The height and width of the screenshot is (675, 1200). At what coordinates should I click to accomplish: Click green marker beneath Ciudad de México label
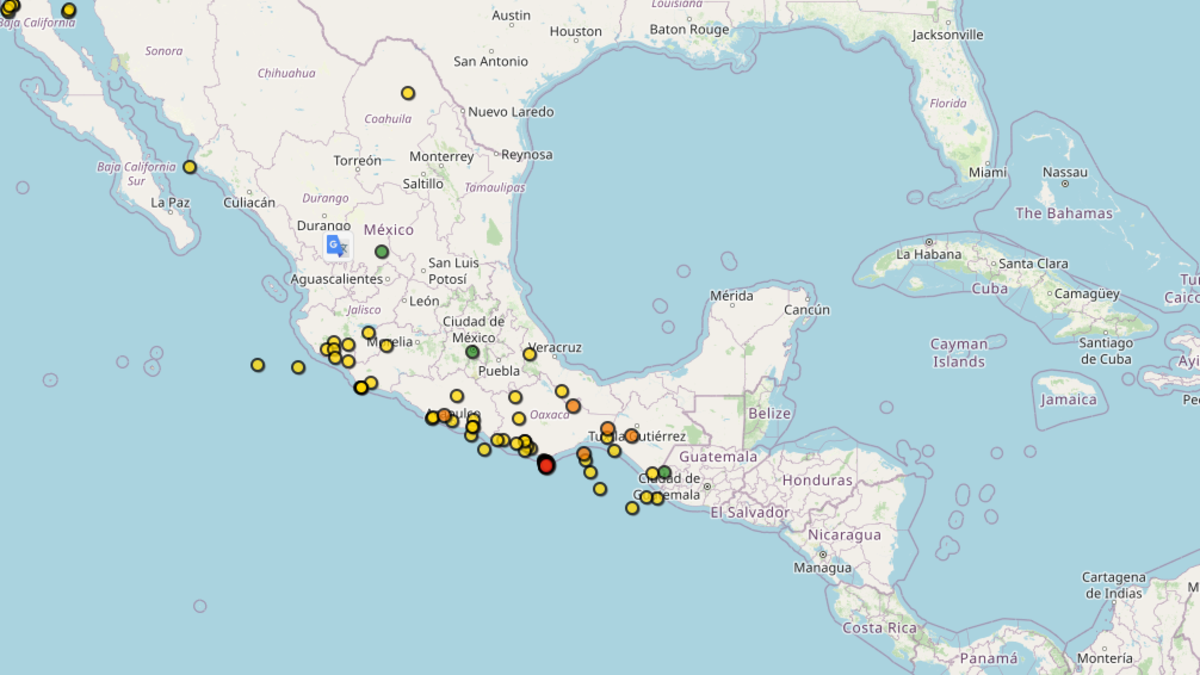point(472,352)
